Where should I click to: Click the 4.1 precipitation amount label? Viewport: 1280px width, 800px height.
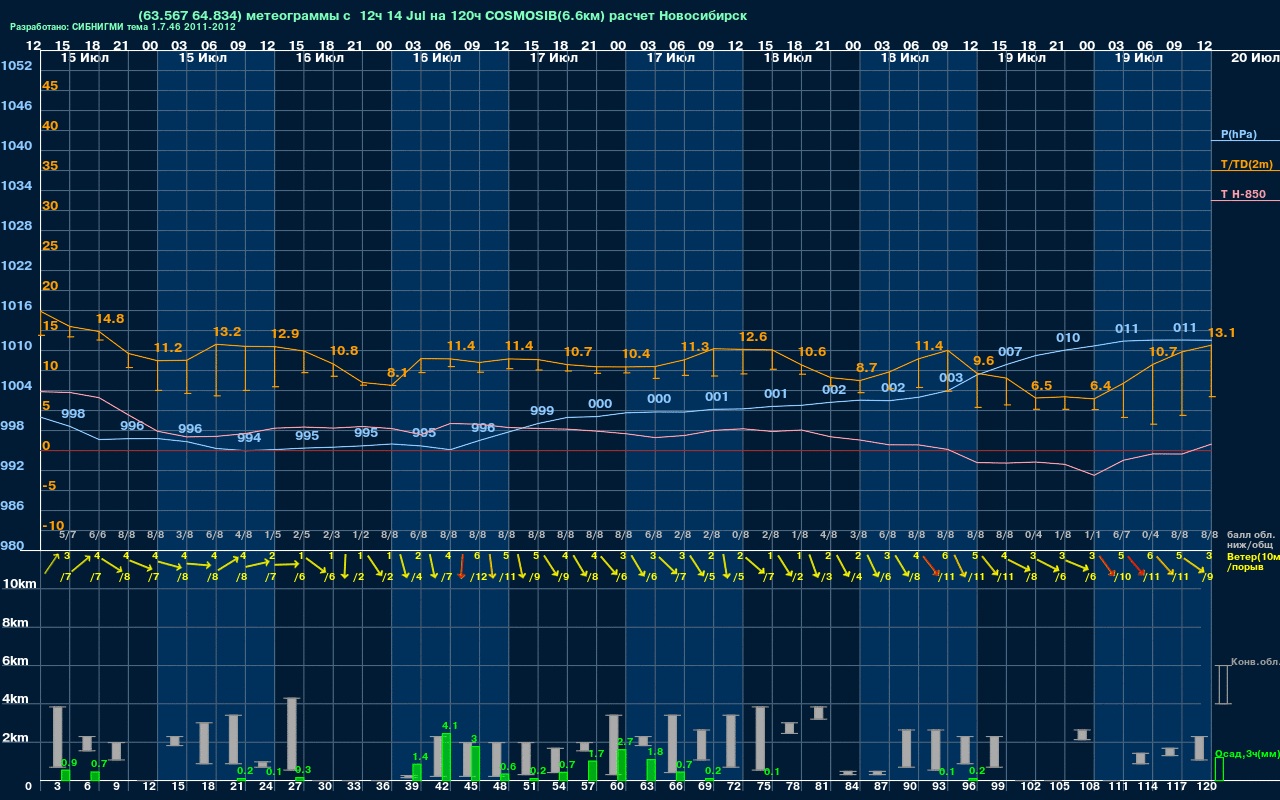point(450,726)
